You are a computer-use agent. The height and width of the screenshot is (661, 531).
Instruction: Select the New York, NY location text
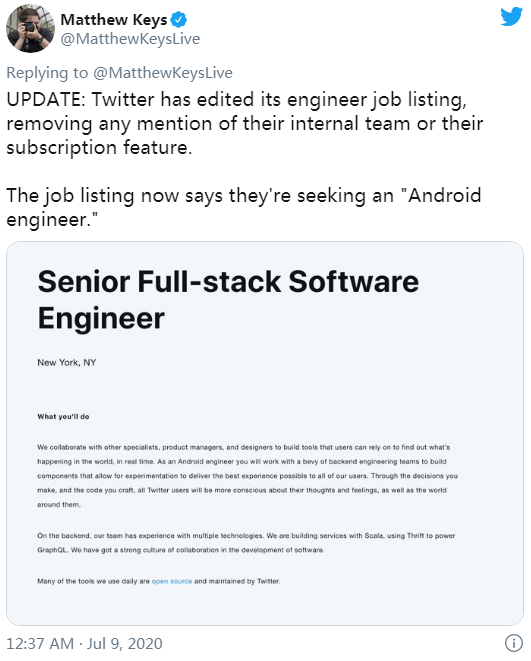click(67, 363)
